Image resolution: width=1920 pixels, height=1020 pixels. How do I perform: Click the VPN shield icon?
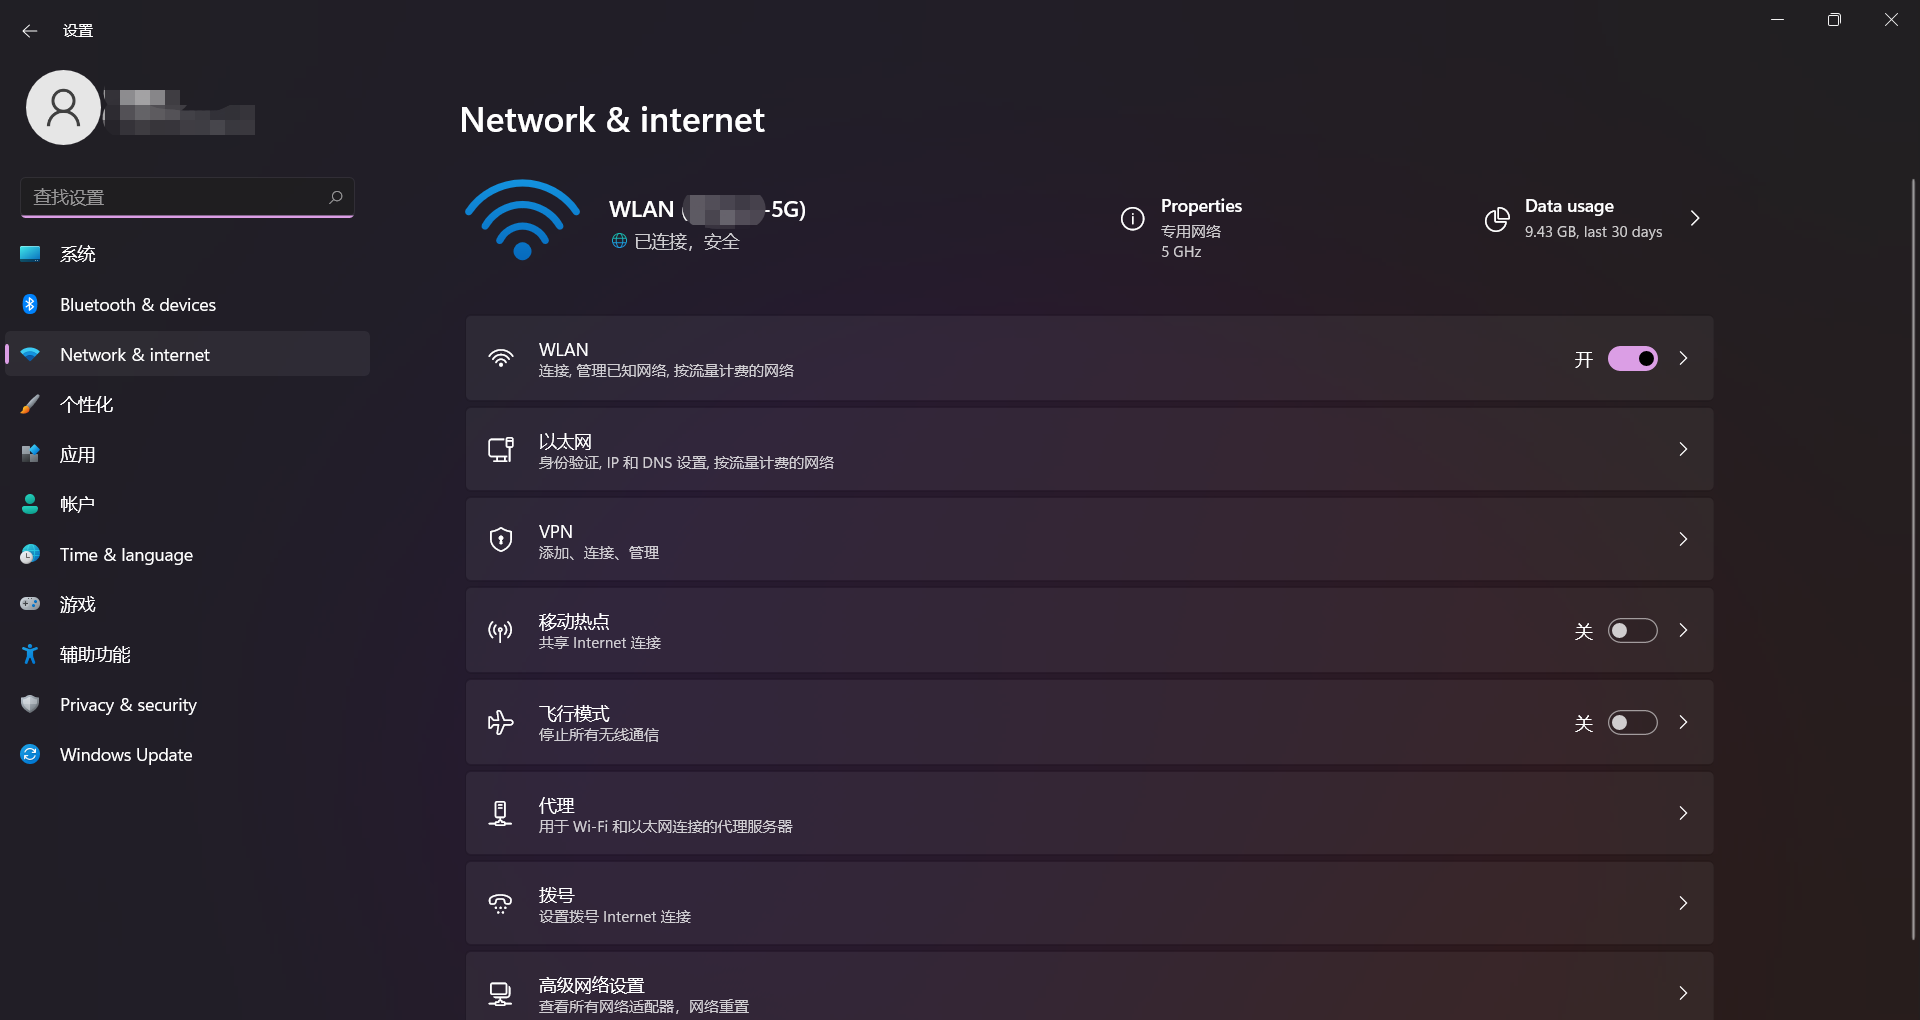(500, 540)
